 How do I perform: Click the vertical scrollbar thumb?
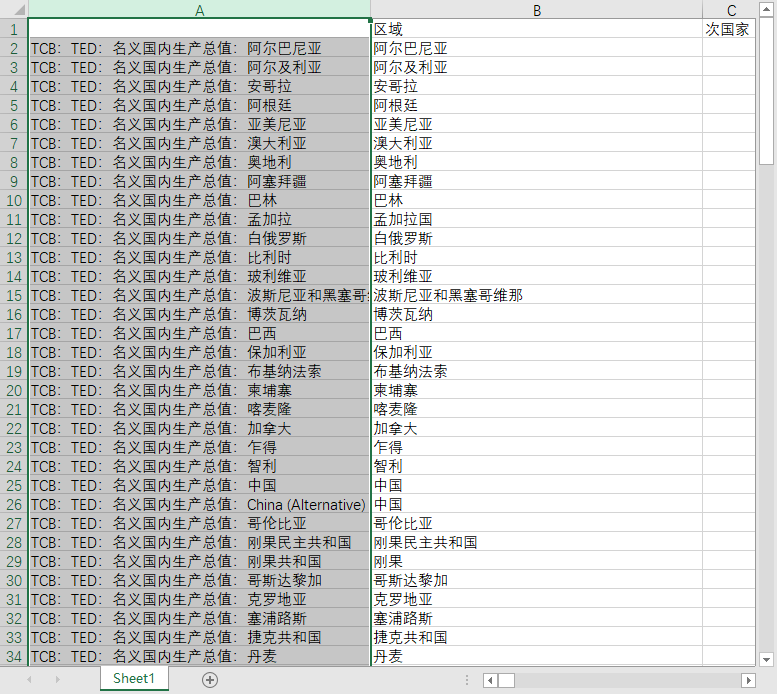tap(766, 90)
